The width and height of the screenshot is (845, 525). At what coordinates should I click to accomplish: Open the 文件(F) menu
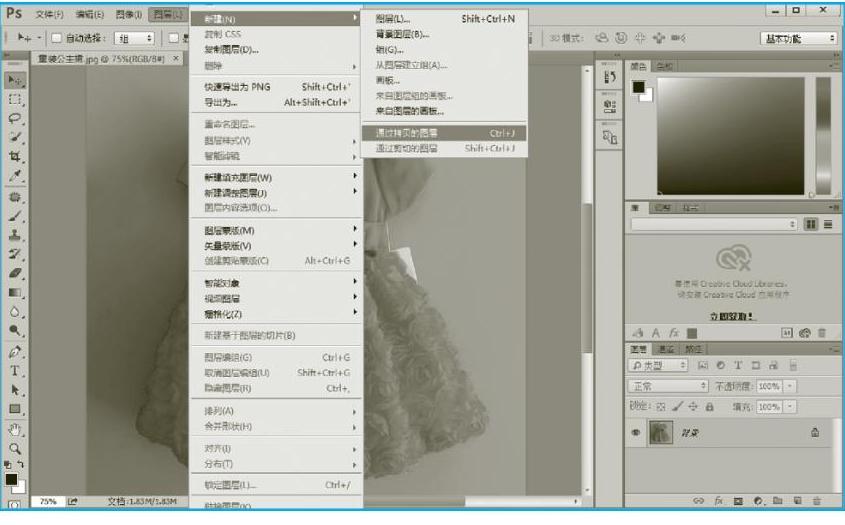pyautogui.click(x=49, y=15)
